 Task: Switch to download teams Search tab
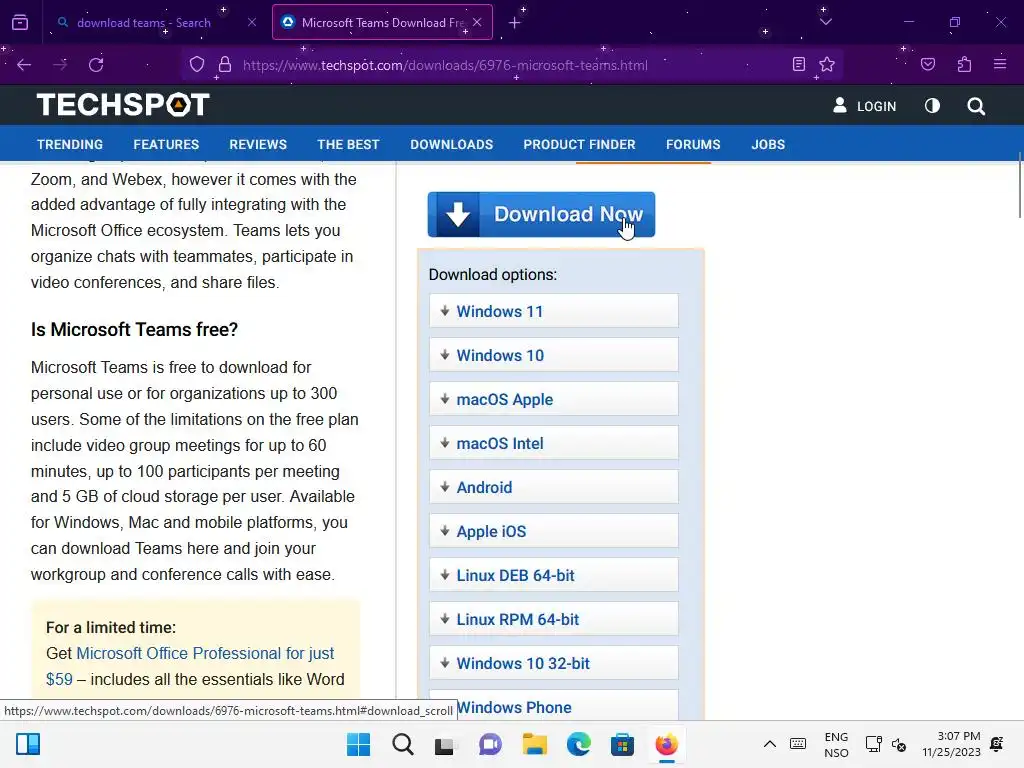pyautogui.click(x=155, y=22)
